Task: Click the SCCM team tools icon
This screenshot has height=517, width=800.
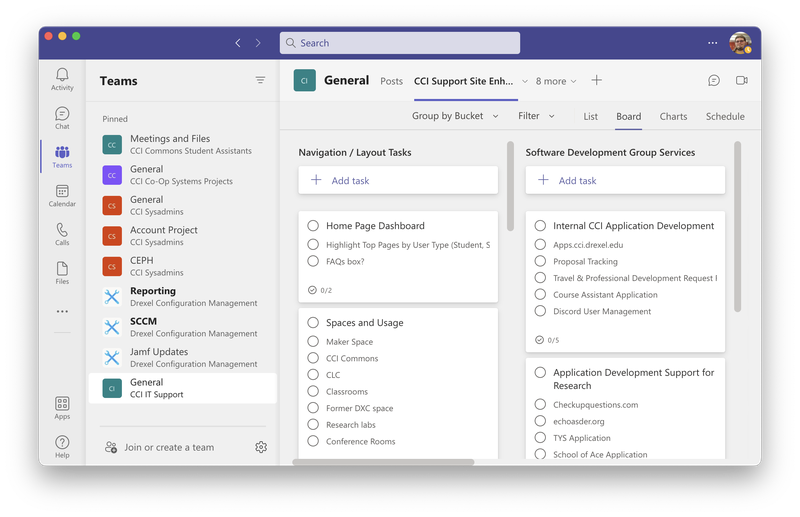Action: point(112,327)
